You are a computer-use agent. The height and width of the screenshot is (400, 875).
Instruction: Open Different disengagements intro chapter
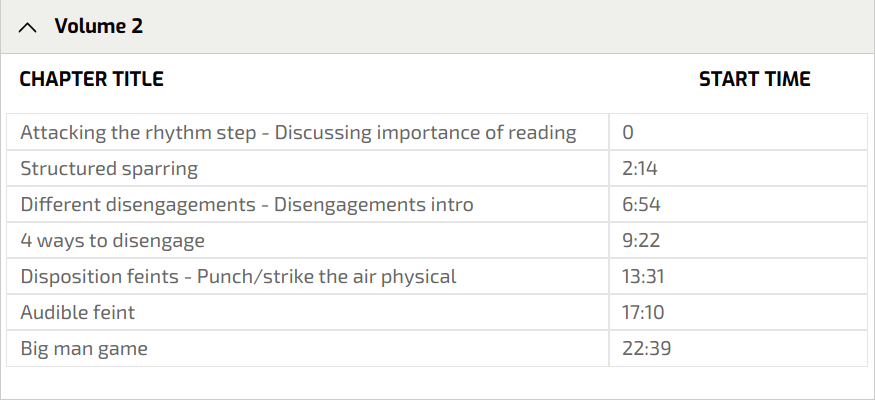[247, 205]
